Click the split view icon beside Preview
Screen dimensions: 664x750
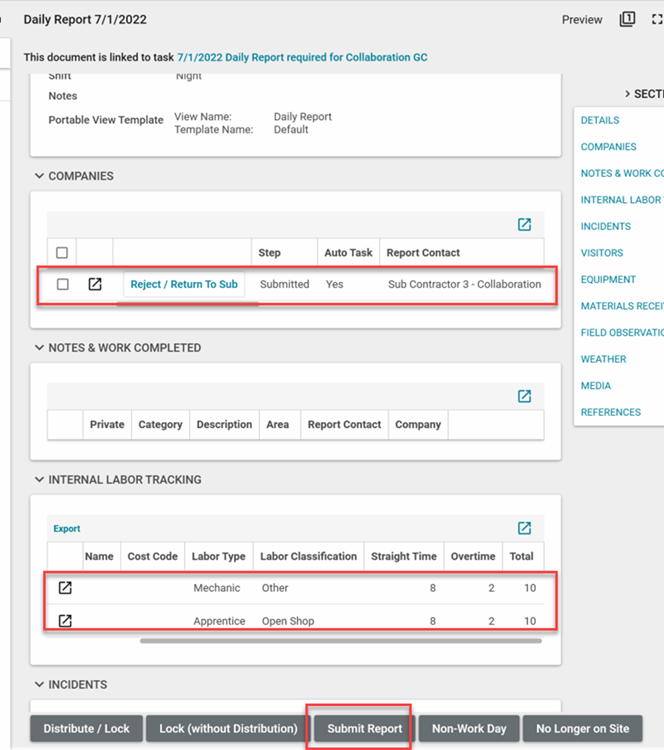[627, 19]
